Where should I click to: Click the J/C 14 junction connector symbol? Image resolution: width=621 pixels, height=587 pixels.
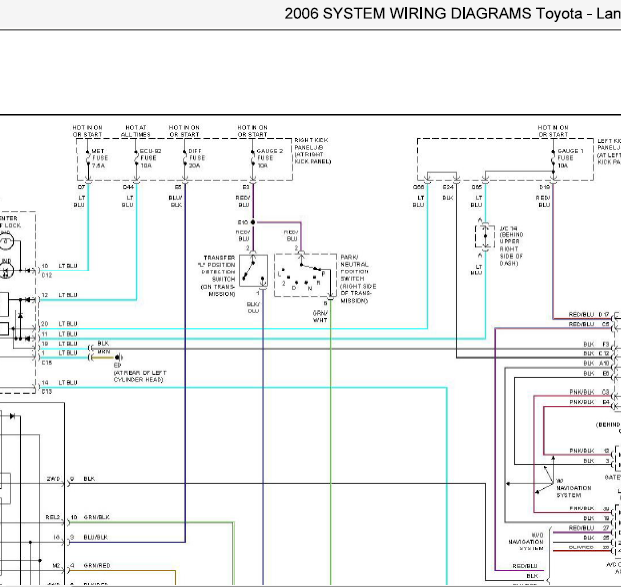click(485, 236)
